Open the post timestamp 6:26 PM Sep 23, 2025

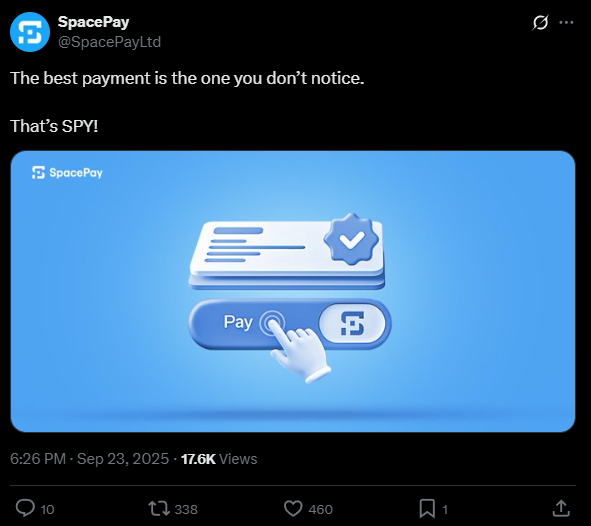[89, 459]
